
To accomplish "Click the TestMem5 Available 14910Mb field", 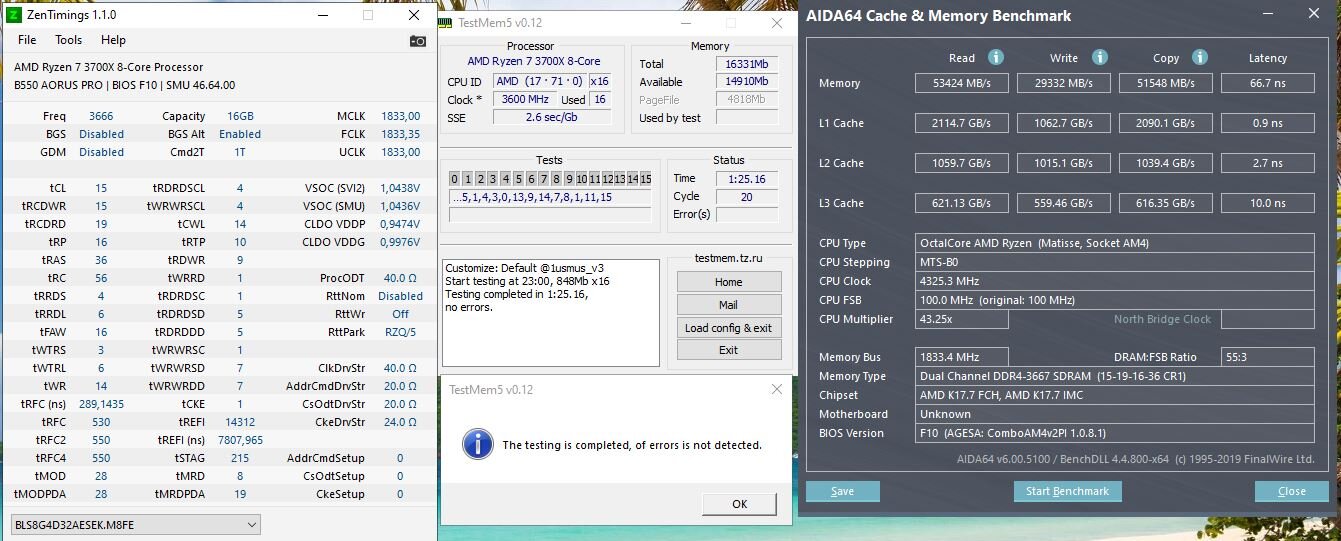I will click(747, 82).
